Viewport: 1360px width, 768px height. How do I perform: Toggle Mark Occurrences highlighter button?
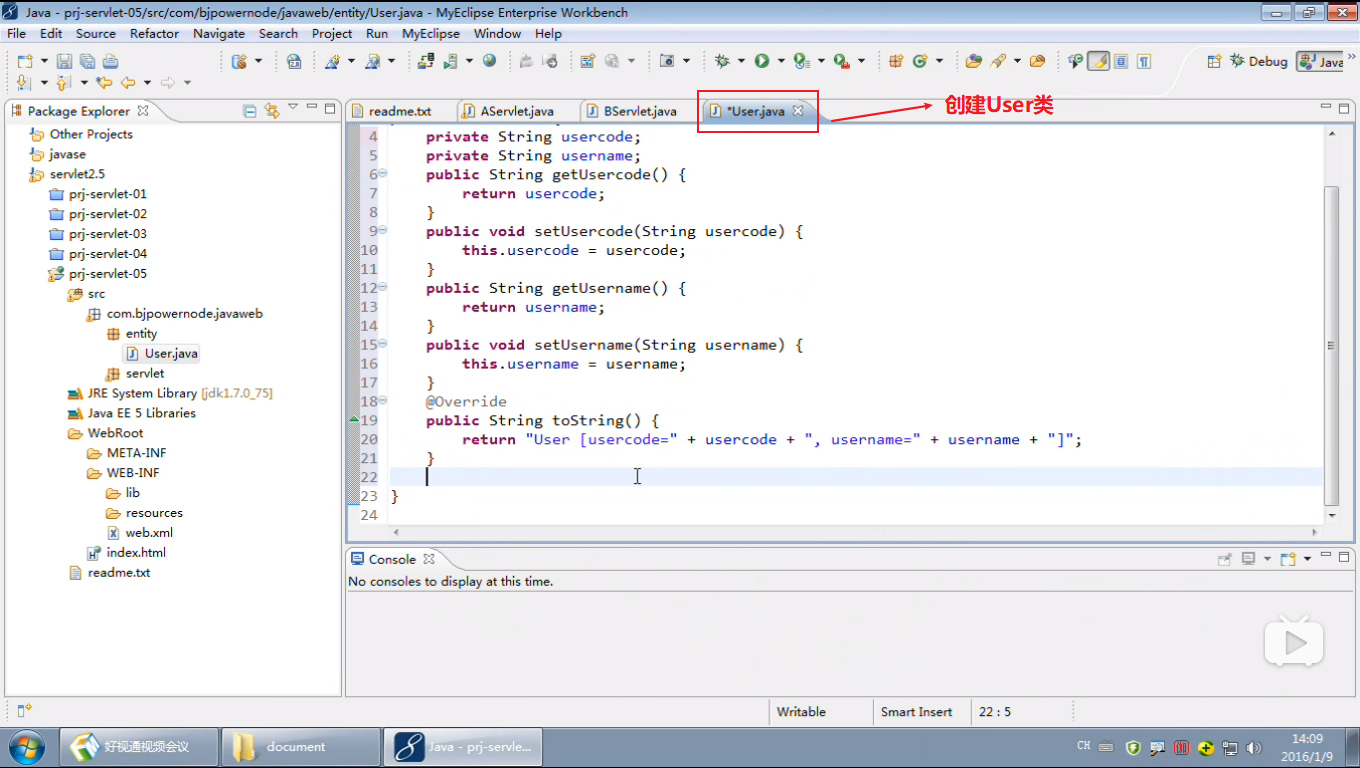pos(1098,61)
